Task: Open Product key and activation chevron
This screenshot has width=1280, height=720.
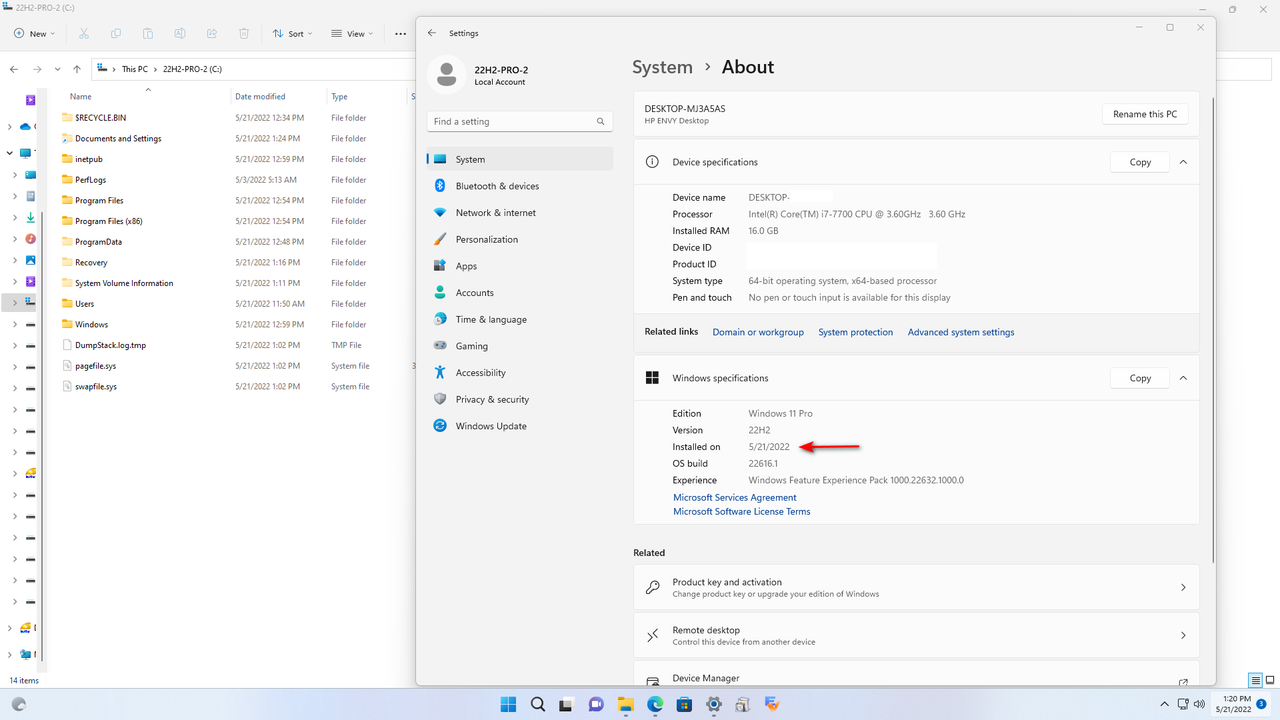Action: (x=1183, y=588)
